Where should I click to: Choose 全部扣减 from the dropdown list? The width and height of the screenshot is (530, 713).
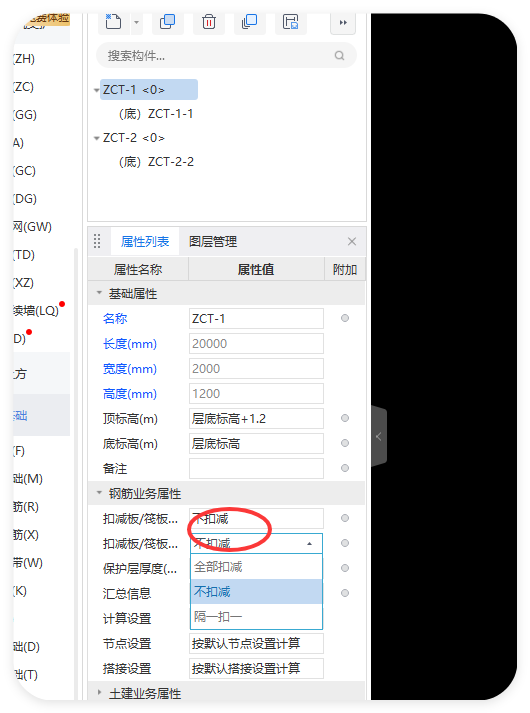pos(256,567)
